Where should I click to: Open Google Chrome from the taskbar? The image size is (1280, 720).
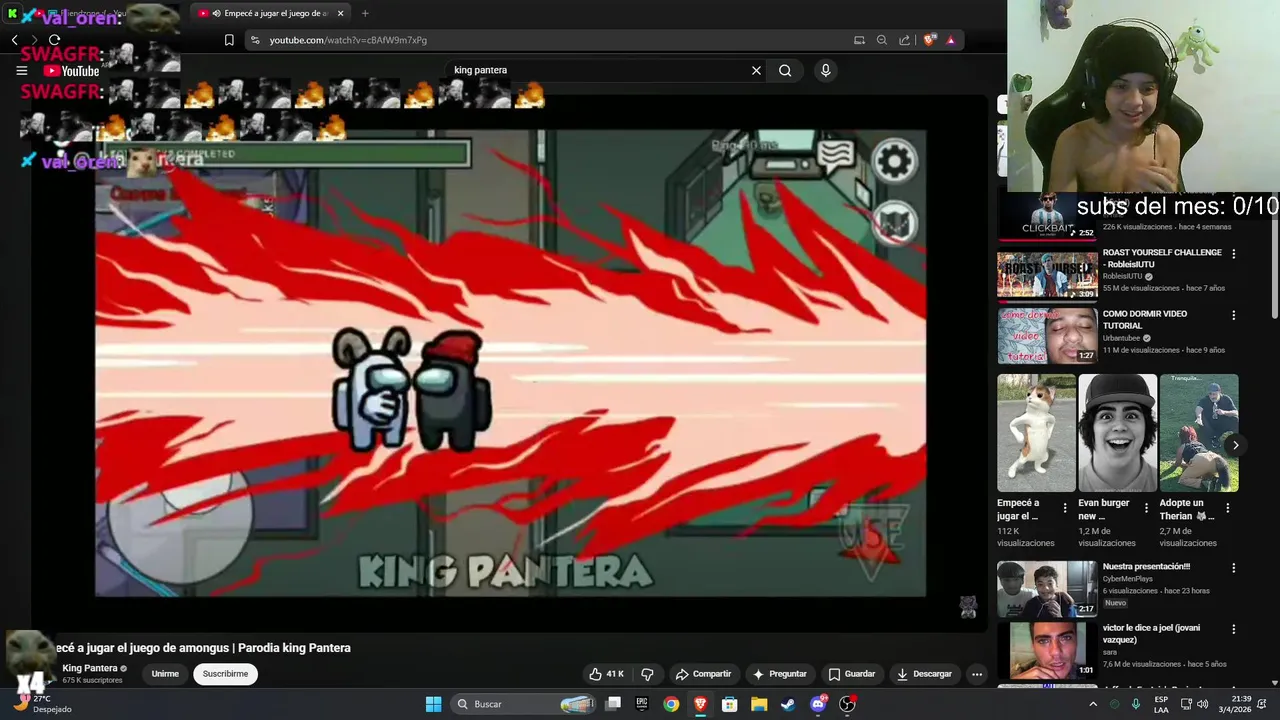tap(671, 704)
